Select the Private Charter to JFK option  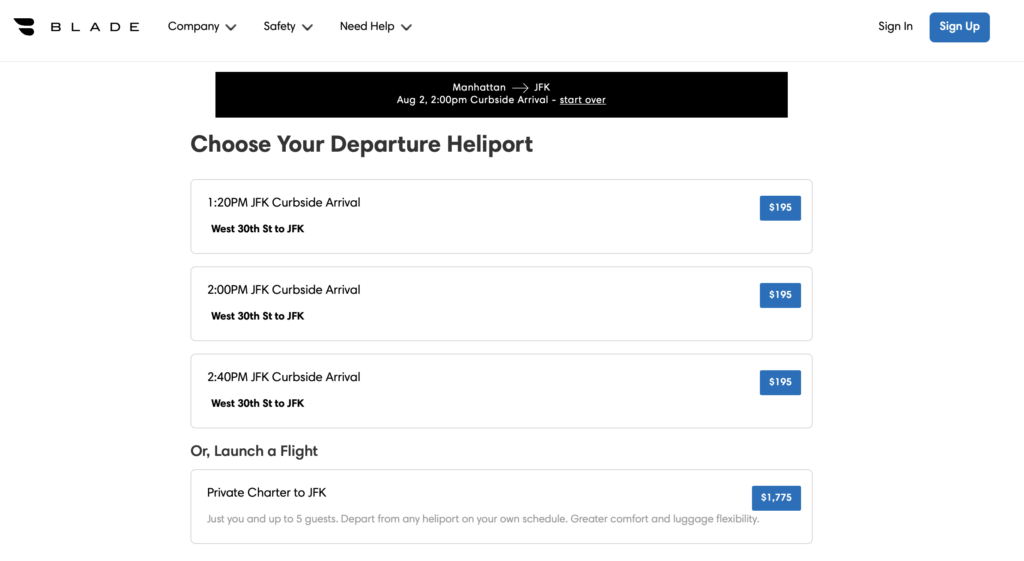tap(267, 493)
